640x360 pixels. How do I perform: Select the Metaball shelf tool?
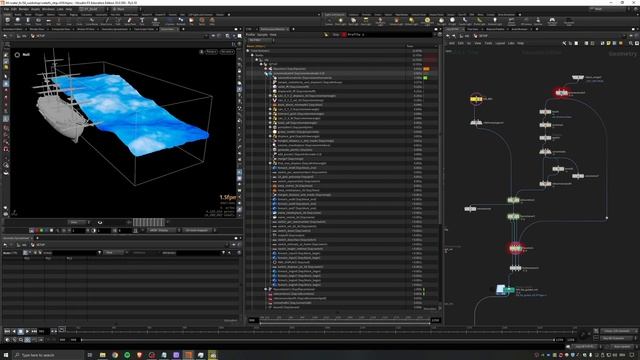[x=181, y=20]
